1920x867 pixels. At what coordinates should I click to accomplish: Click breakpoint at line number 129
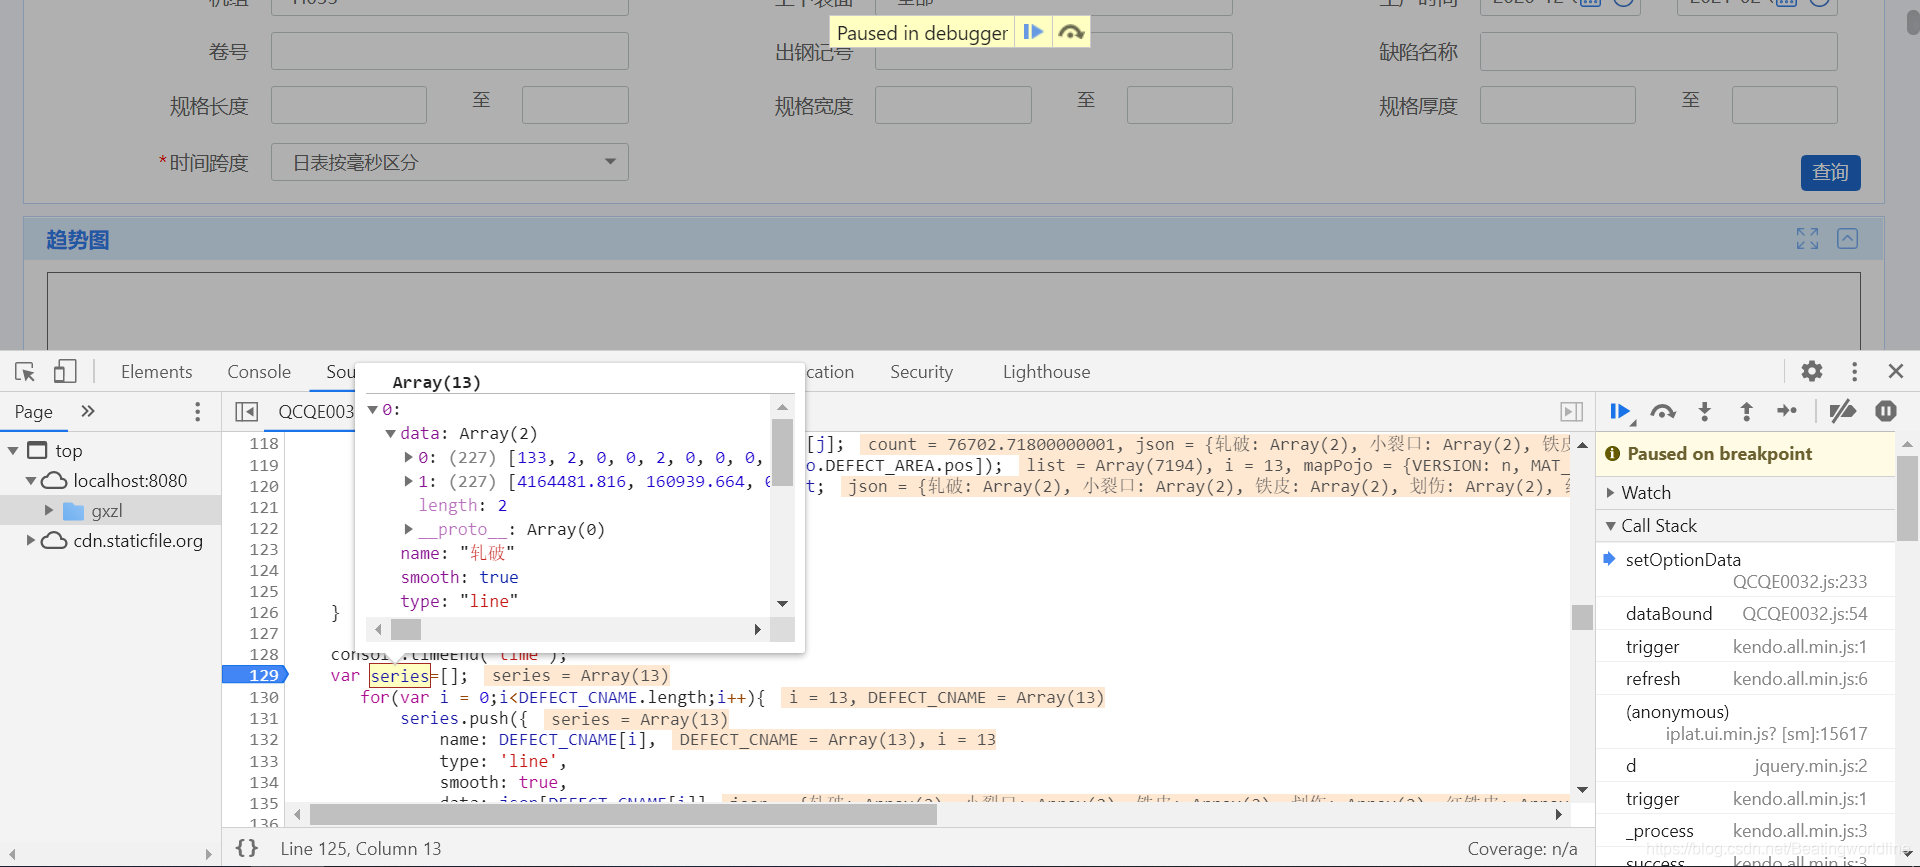pos(255,675)
